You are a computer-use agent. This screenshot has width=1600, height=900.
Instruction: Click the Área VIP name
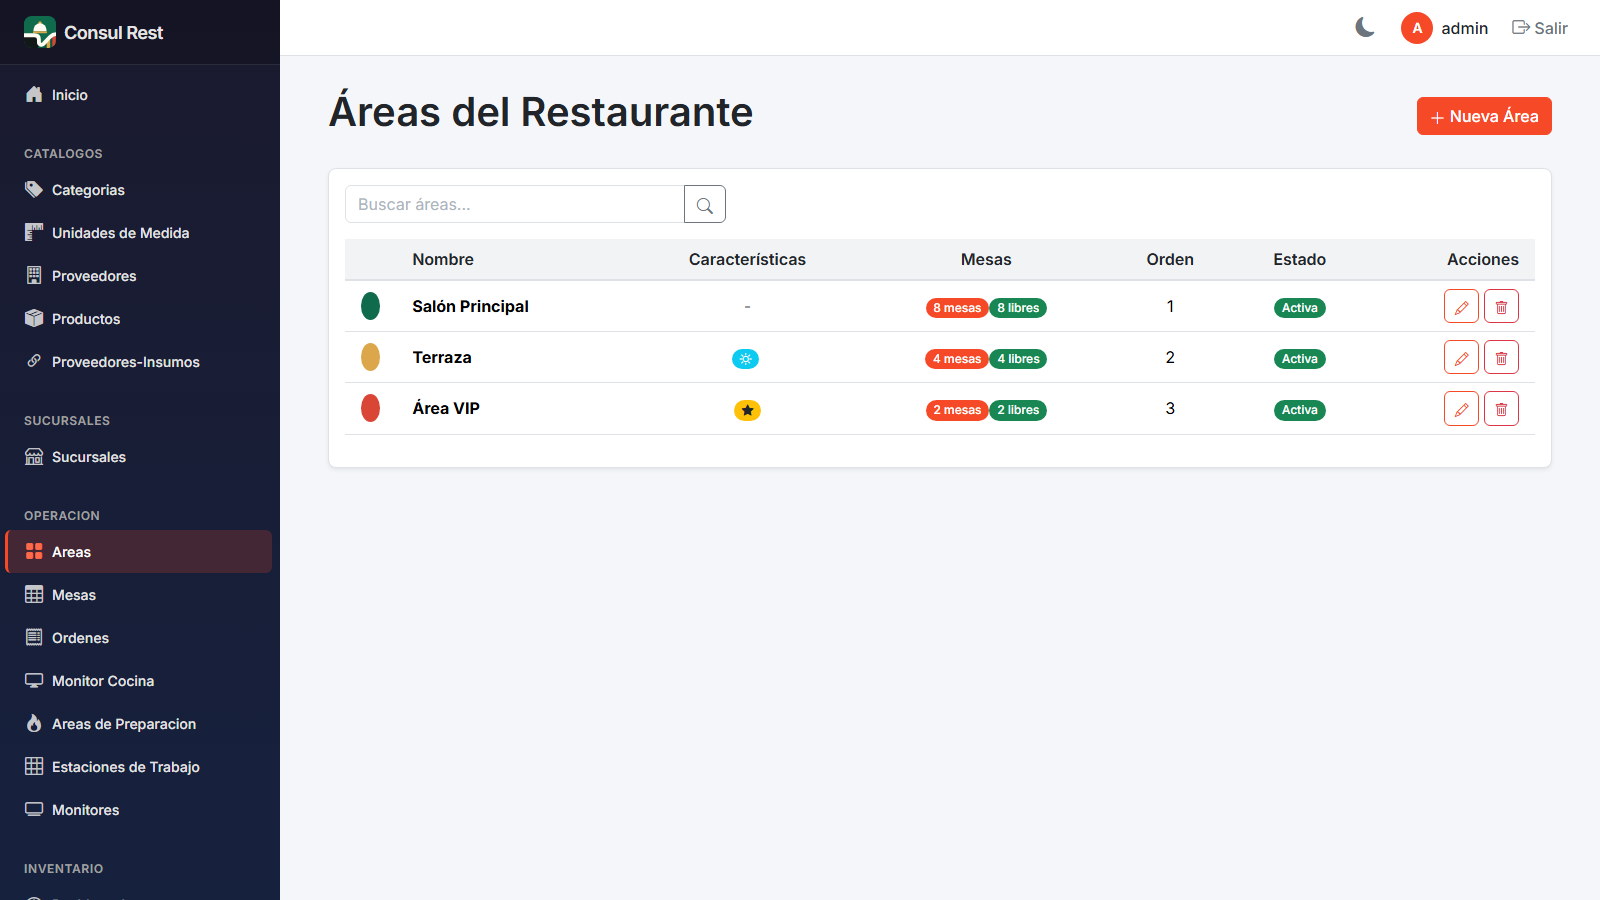446,408
